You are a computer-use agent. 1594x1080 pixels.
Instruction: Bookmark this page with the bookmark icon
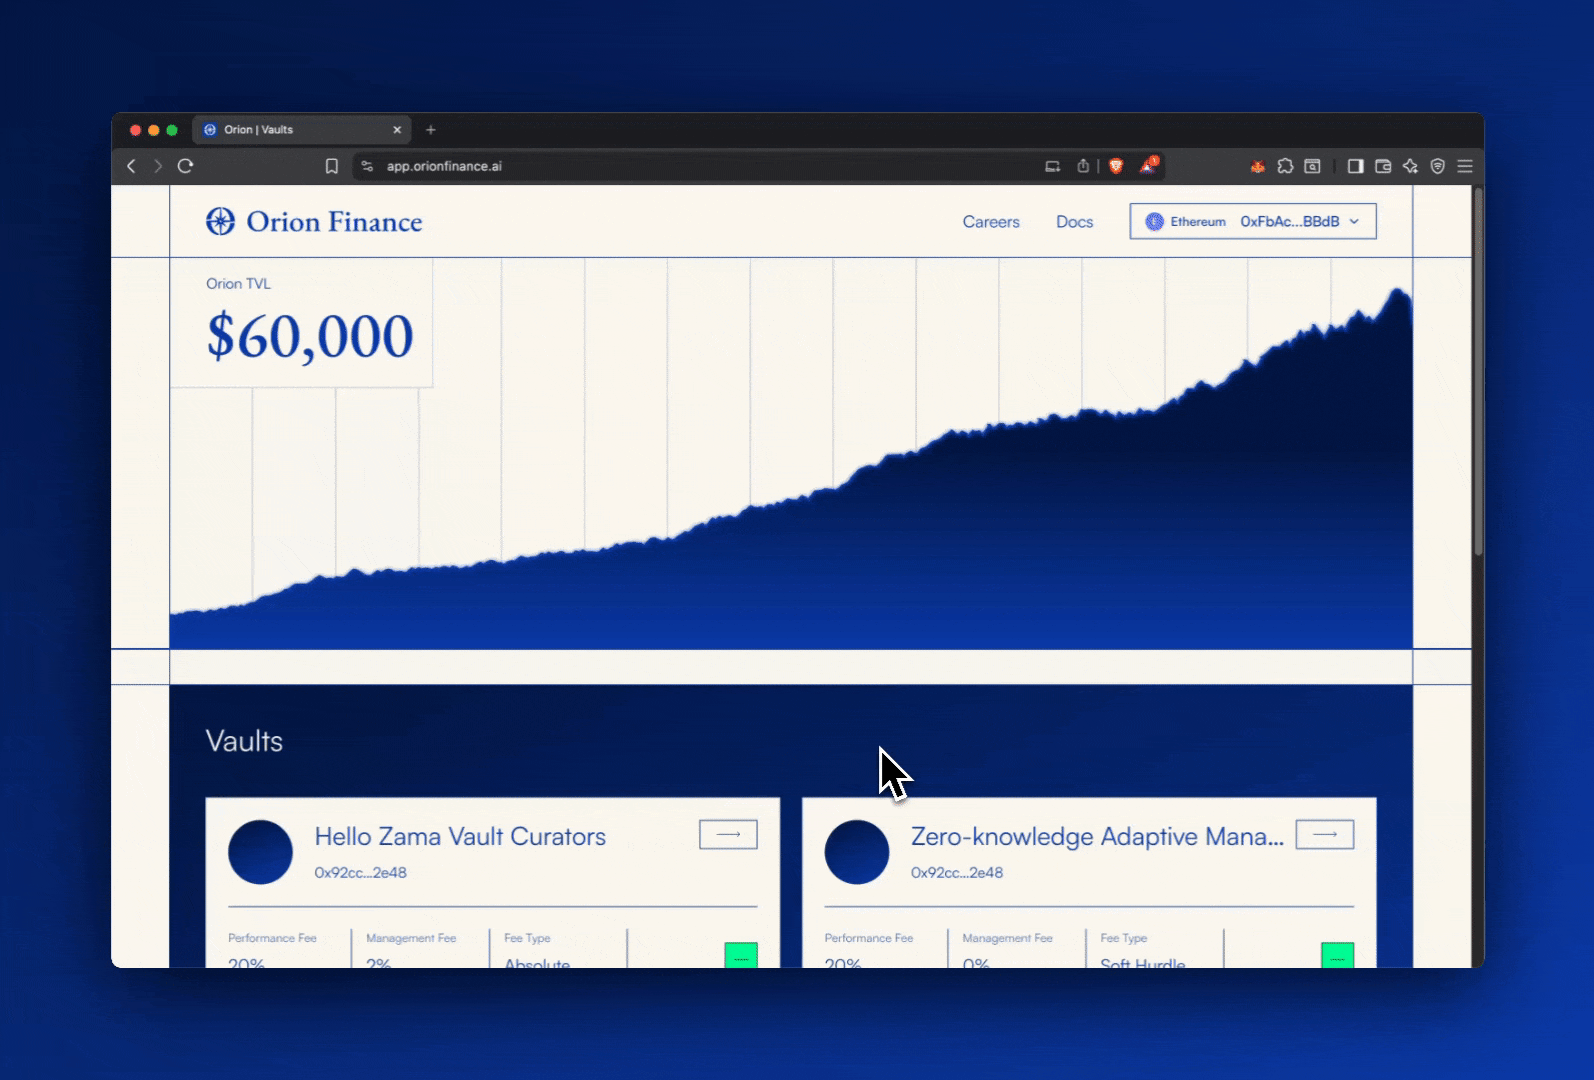tap(332, 166)
